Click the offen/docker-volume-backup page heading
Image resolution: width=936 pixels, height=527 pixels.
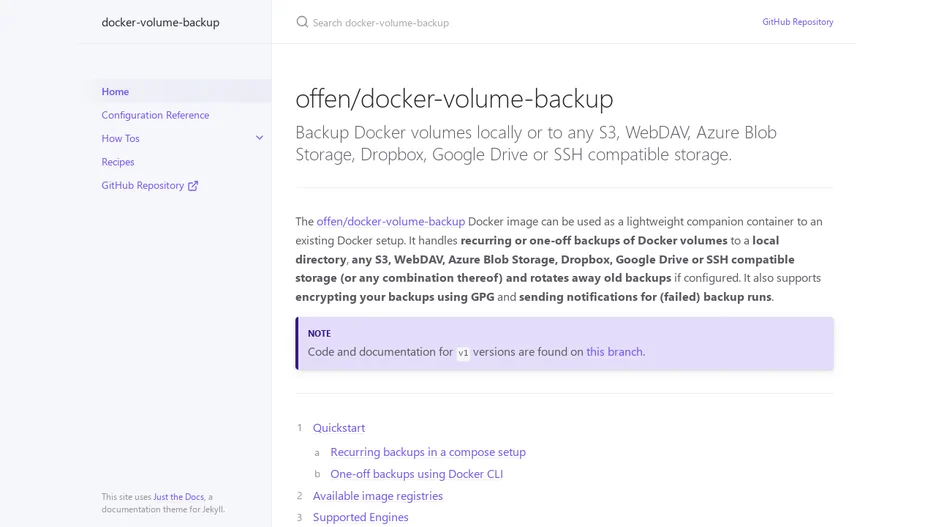point(454,98)
